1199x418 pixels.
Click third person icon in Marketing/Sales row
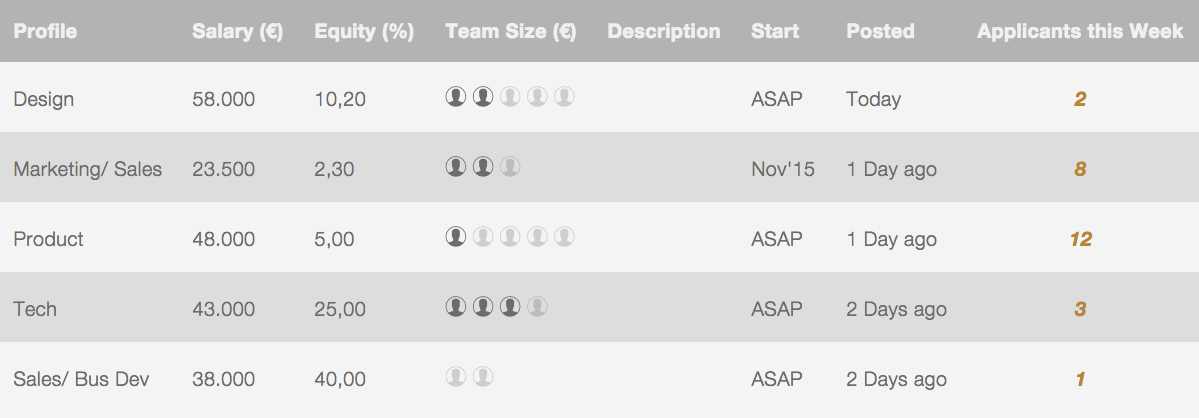[x=510, y=167]
